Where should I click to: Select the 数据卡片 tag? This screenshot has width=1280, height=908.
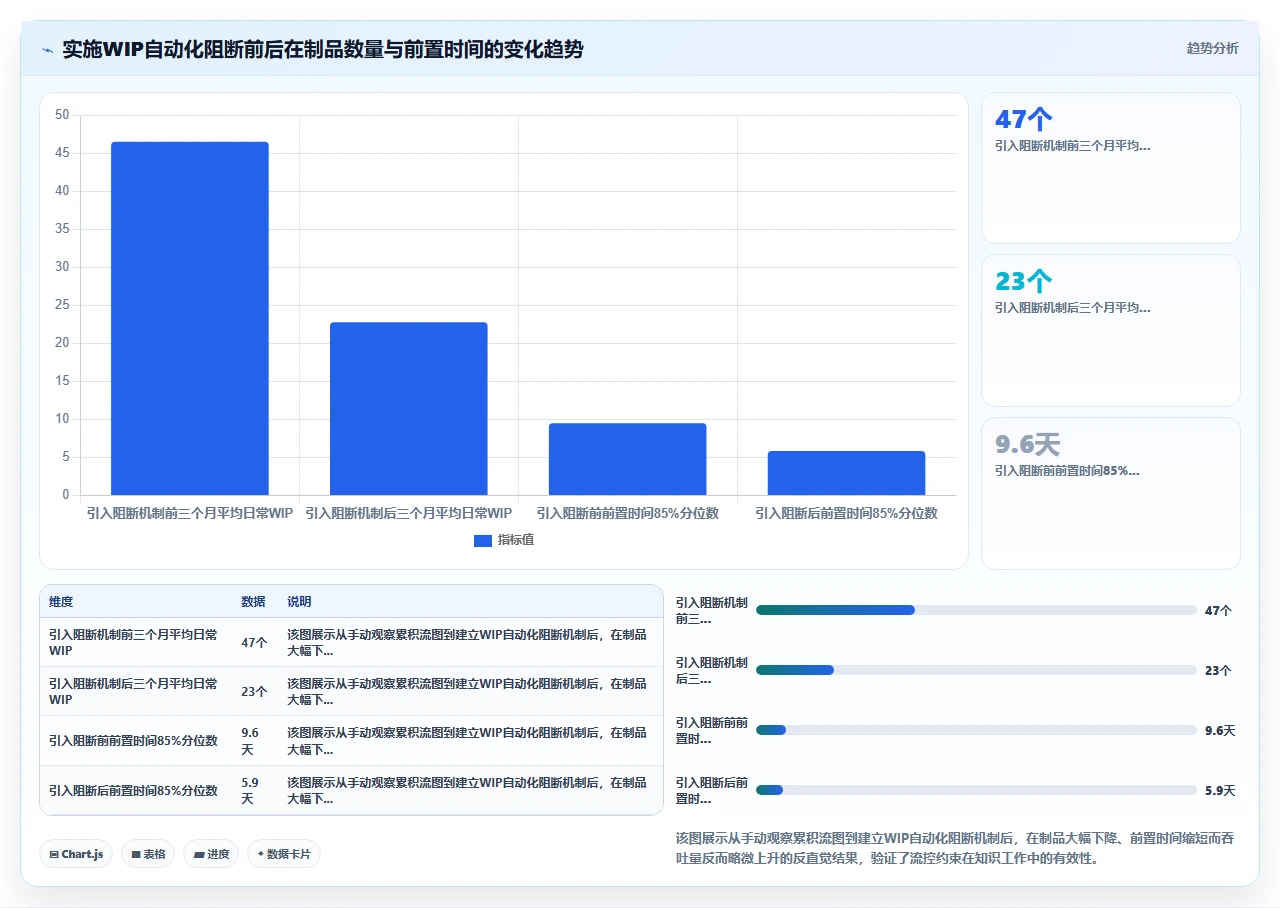[284, 854]
